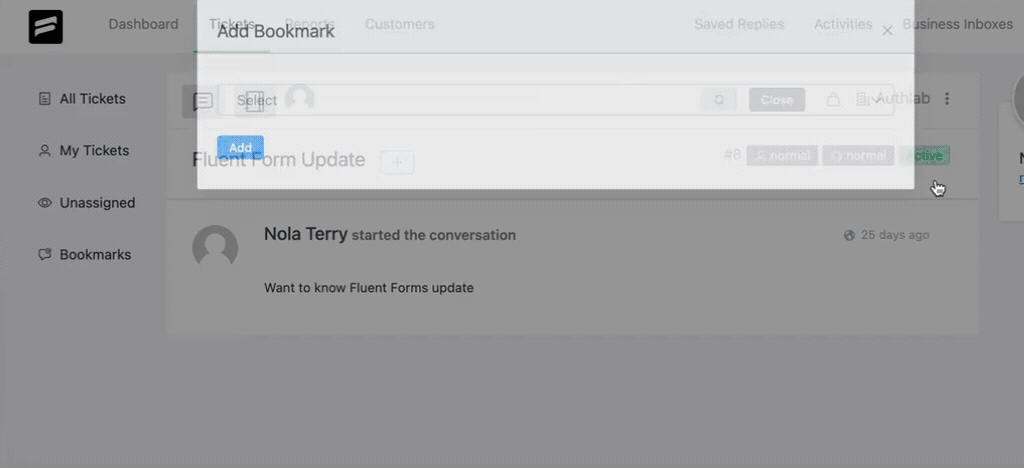Click the conversation chat bubble icon
This screenshot has width=1024, height=468.
(x=203, y=101)
